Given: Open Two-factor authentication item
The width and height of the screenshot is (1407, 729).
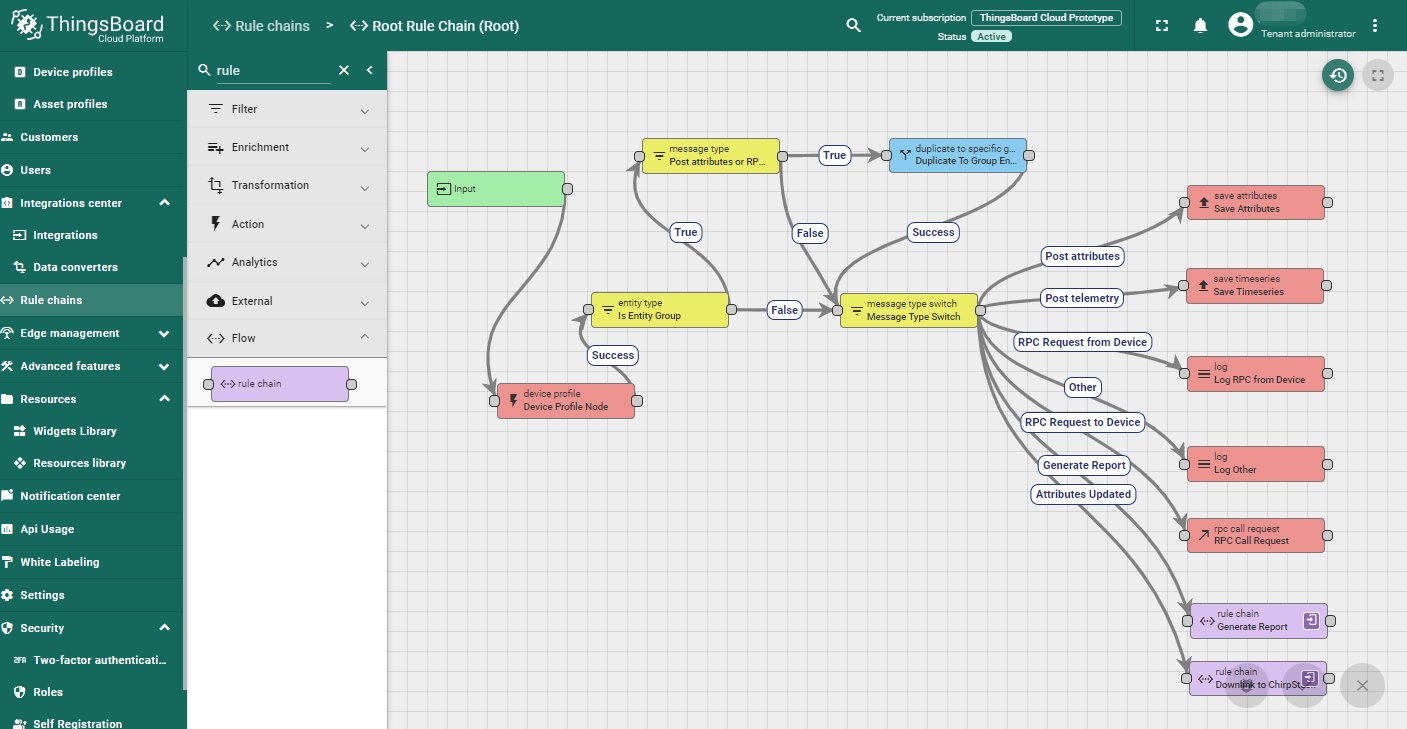Looking at the screenshot, I should [92, 660].
